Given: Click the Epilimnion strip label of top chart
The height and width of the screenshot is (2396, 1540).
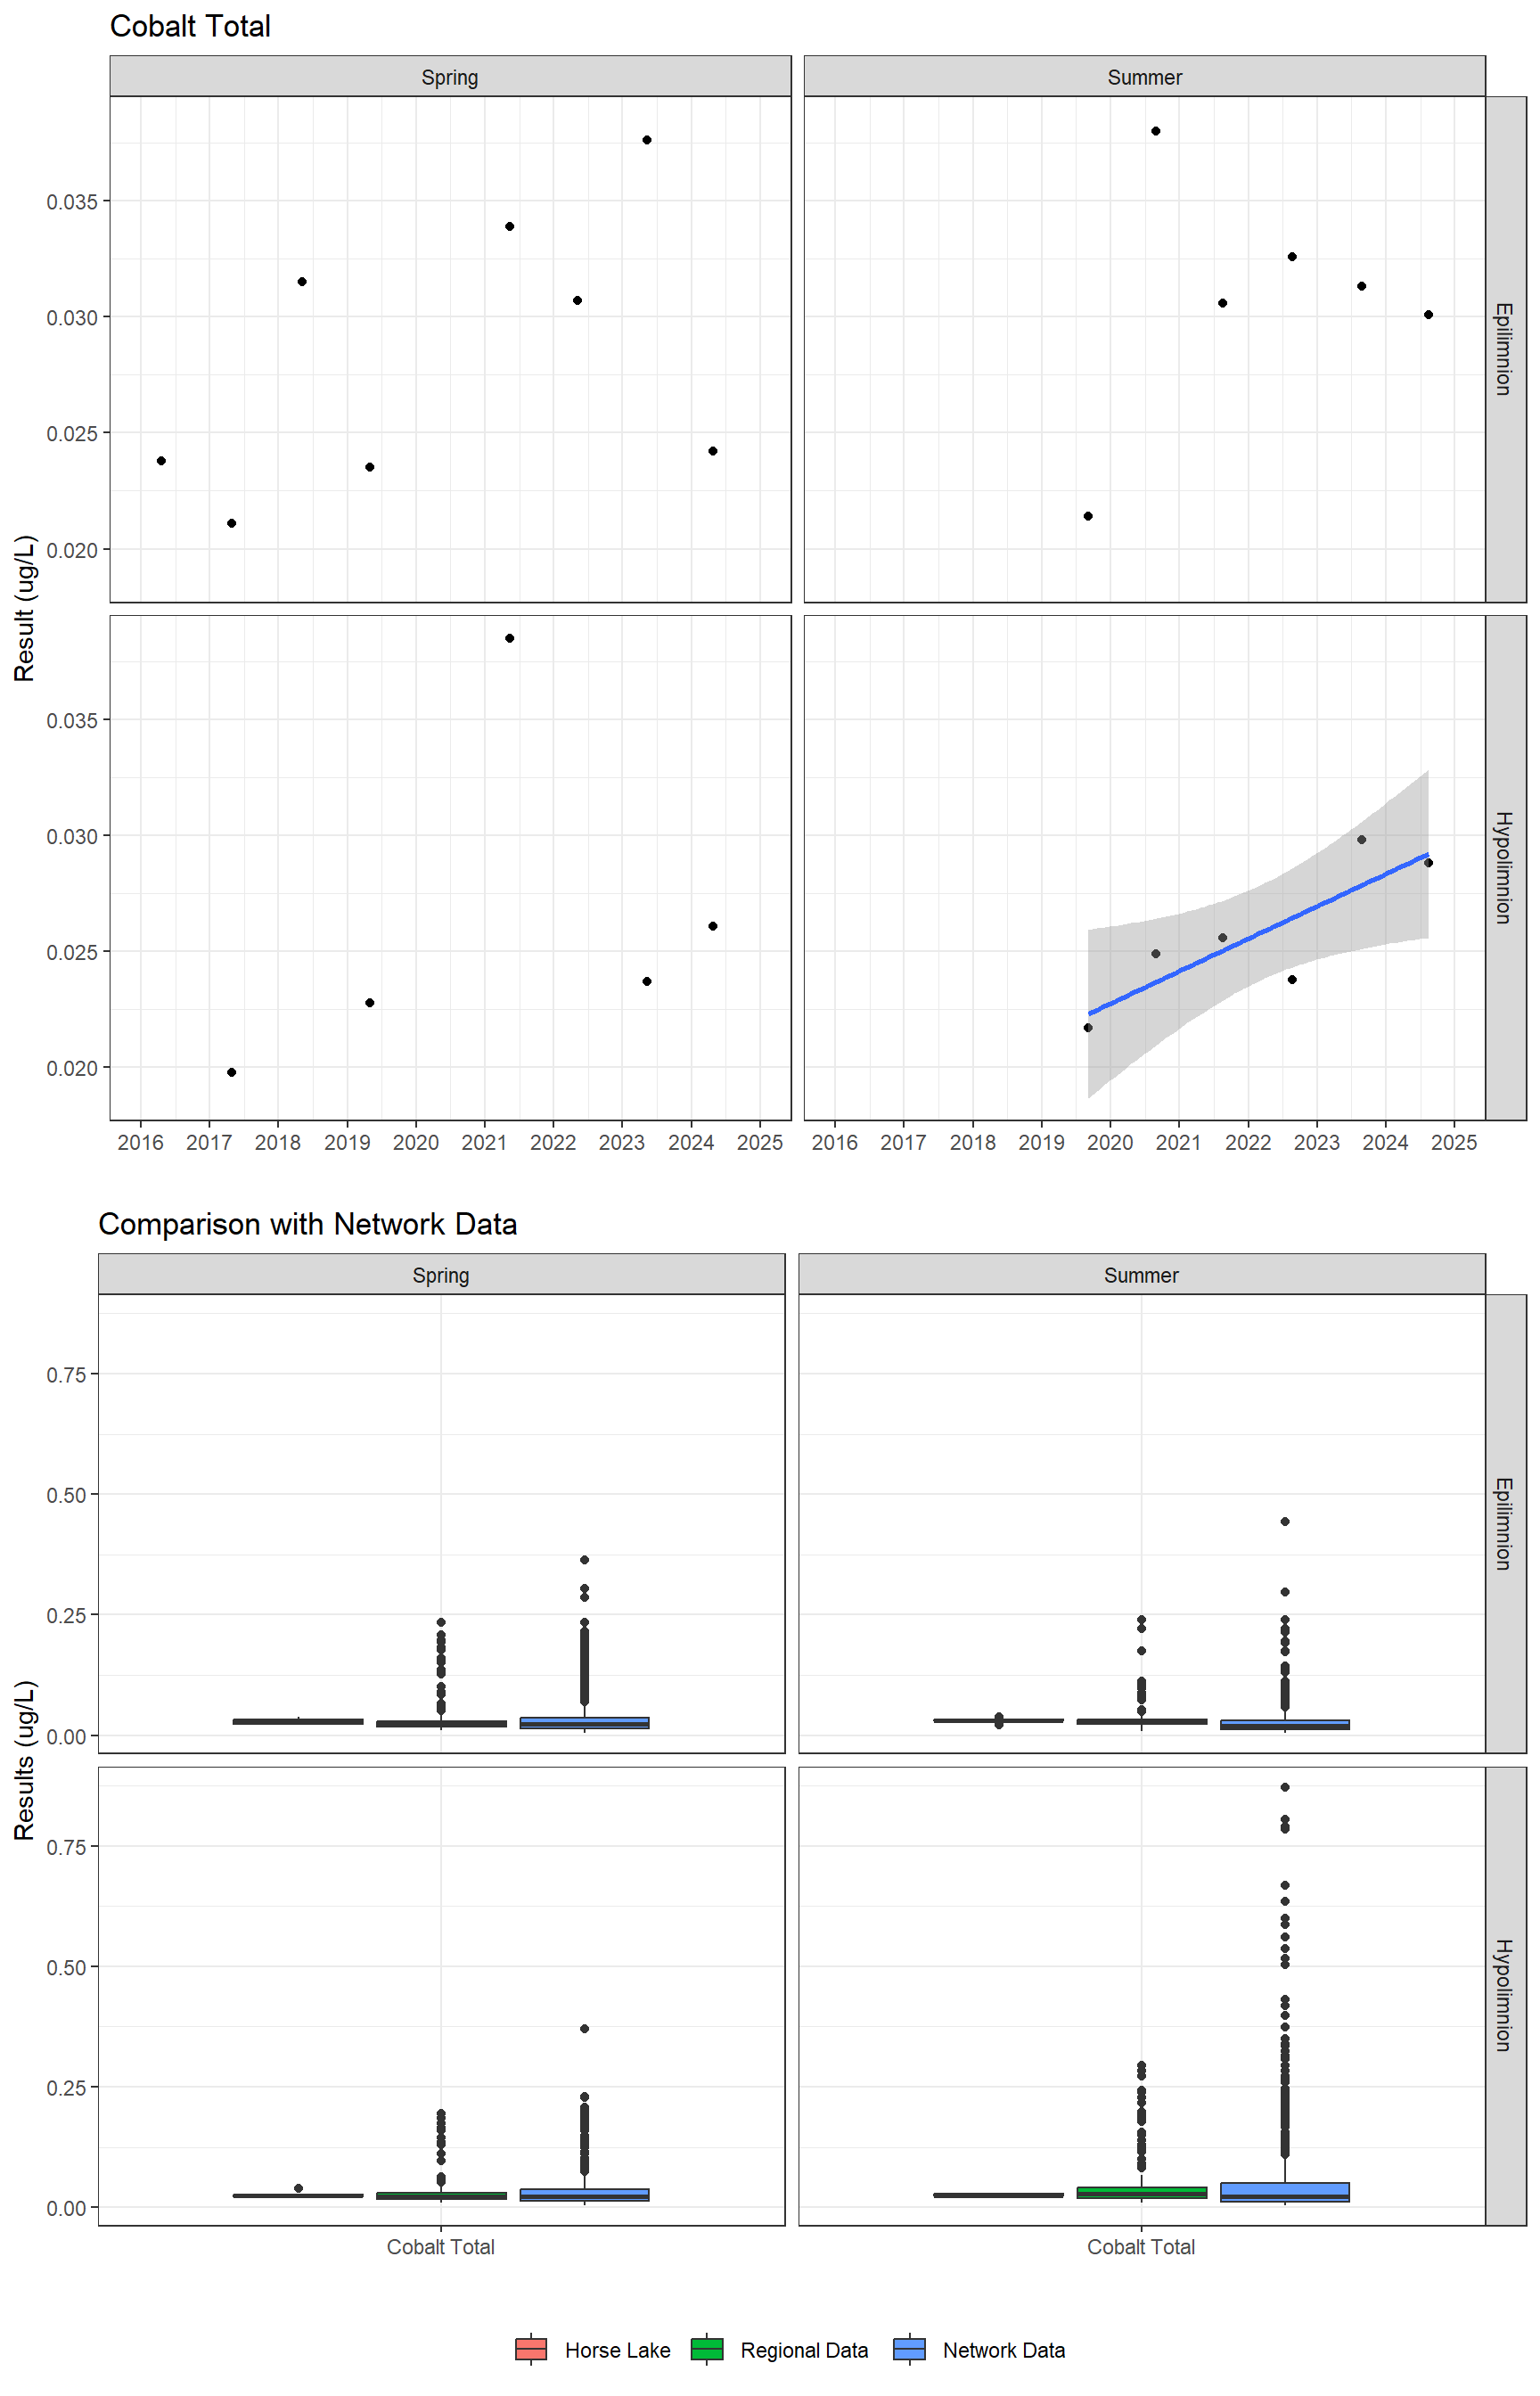Looking at the screenshot, I should tap(1505, 349).
